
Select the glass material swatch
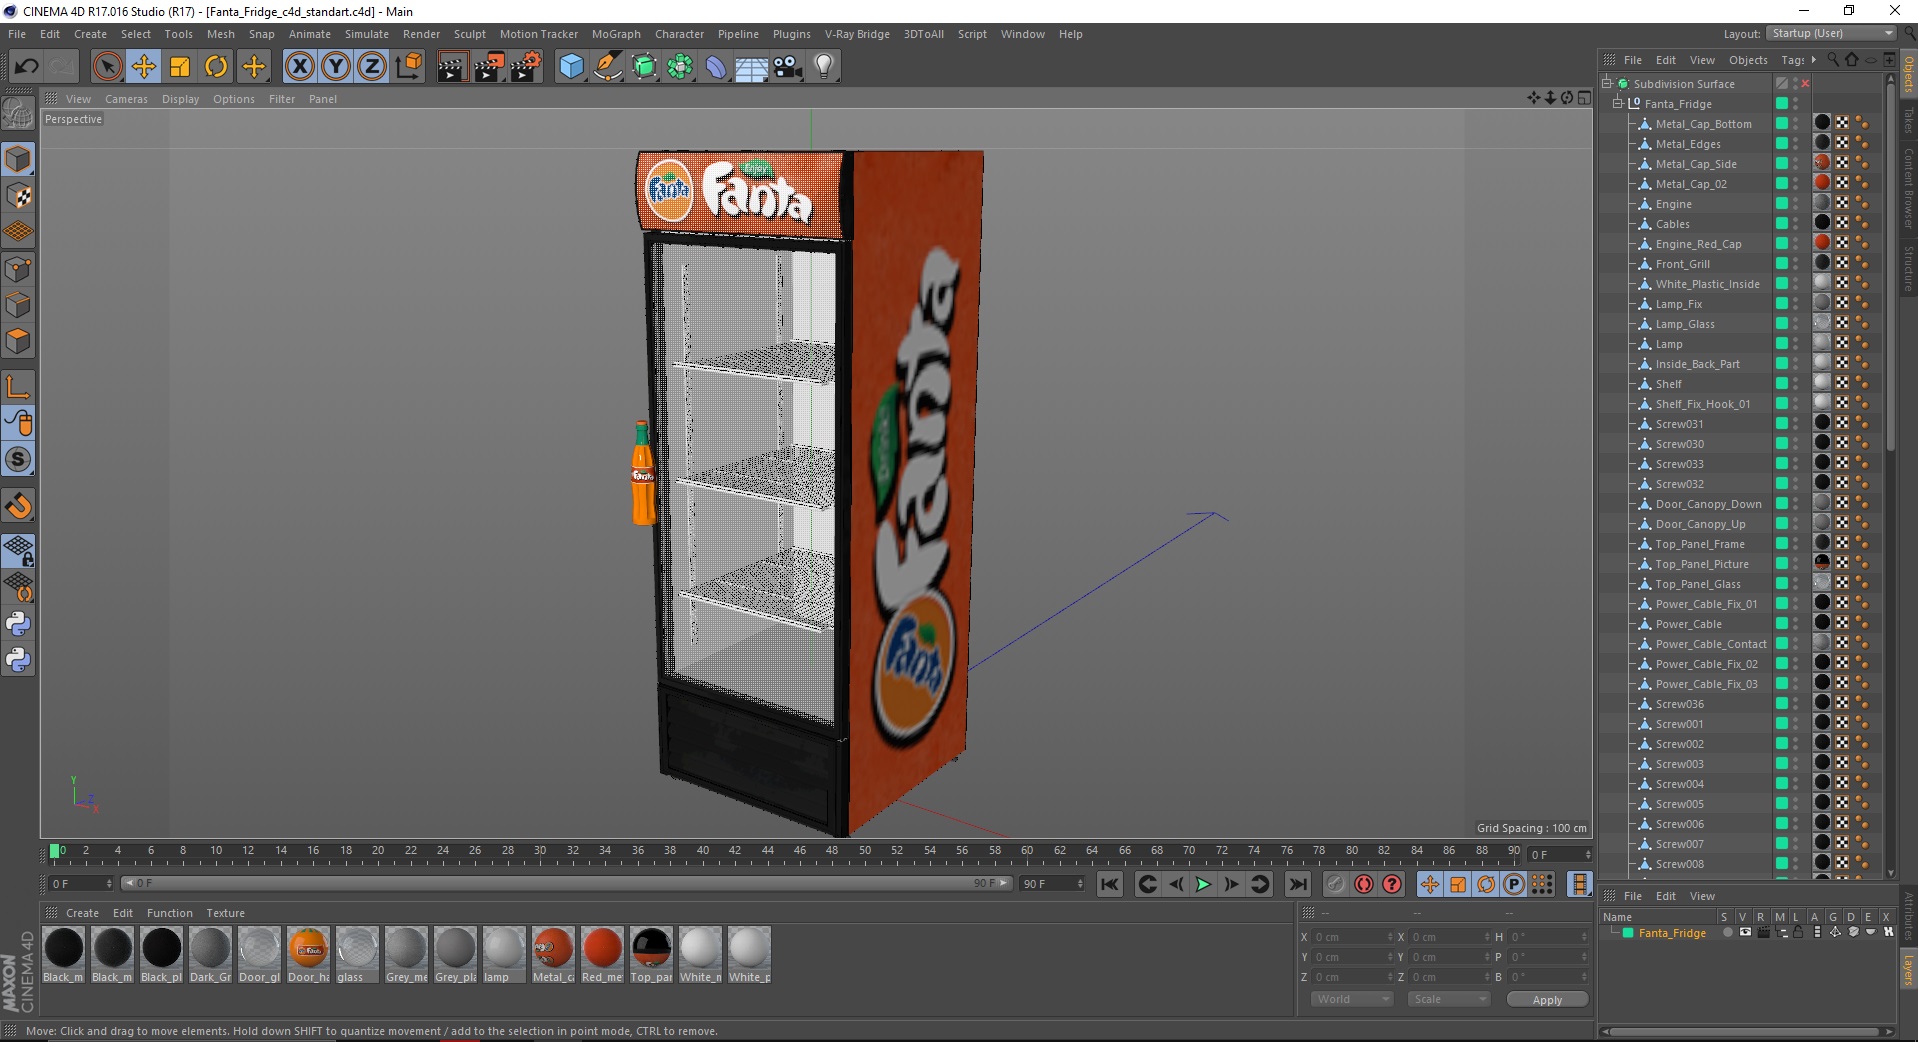(x=357, y=955)
